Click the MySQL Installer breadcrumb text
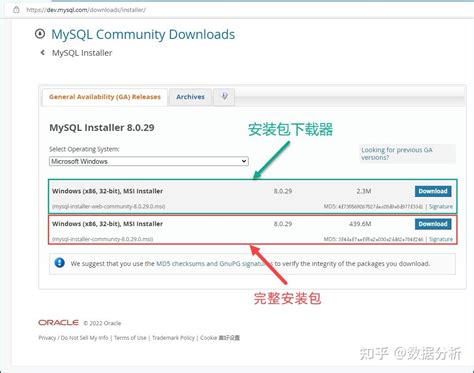Screen dimensions: 474x373 coord(82,53)
